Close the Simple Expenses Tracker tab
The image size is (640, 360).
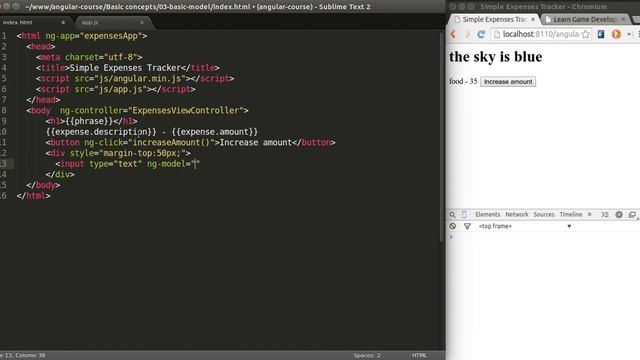533,20
